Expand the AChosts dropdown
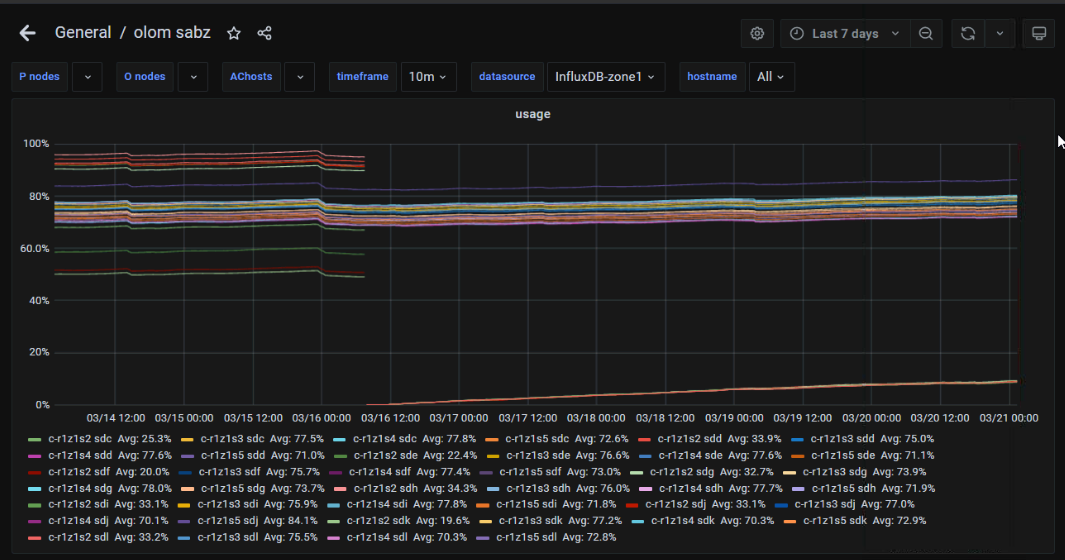1065x560 pixels. click(299, 77)
